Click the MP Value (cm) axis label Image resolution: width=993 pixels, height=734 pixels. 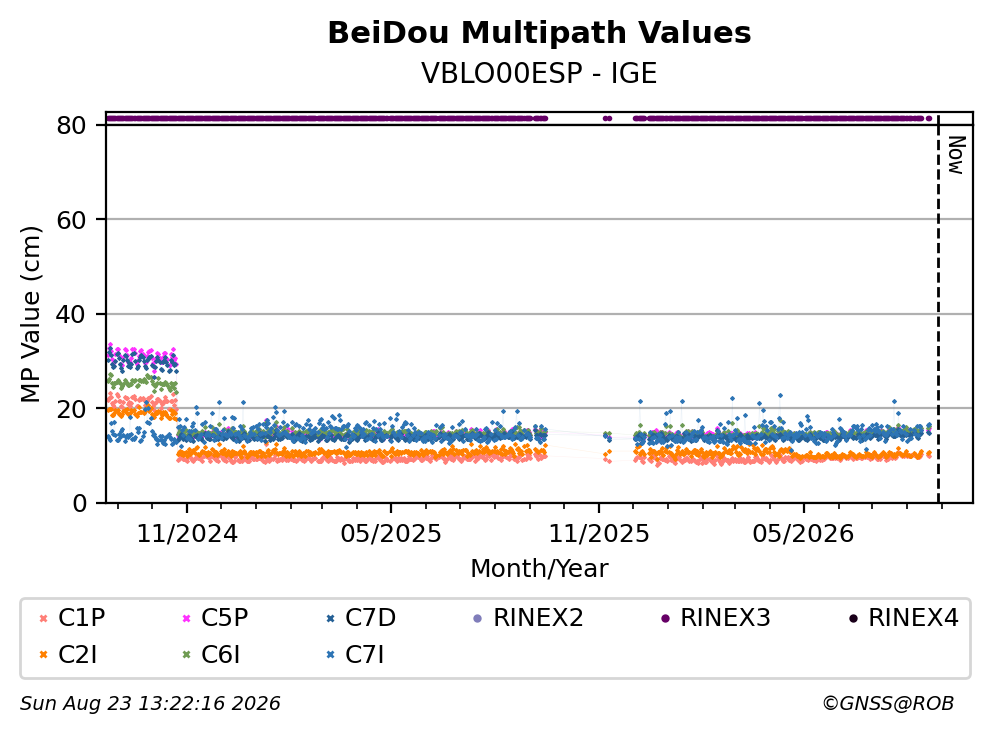click(30, 314)
